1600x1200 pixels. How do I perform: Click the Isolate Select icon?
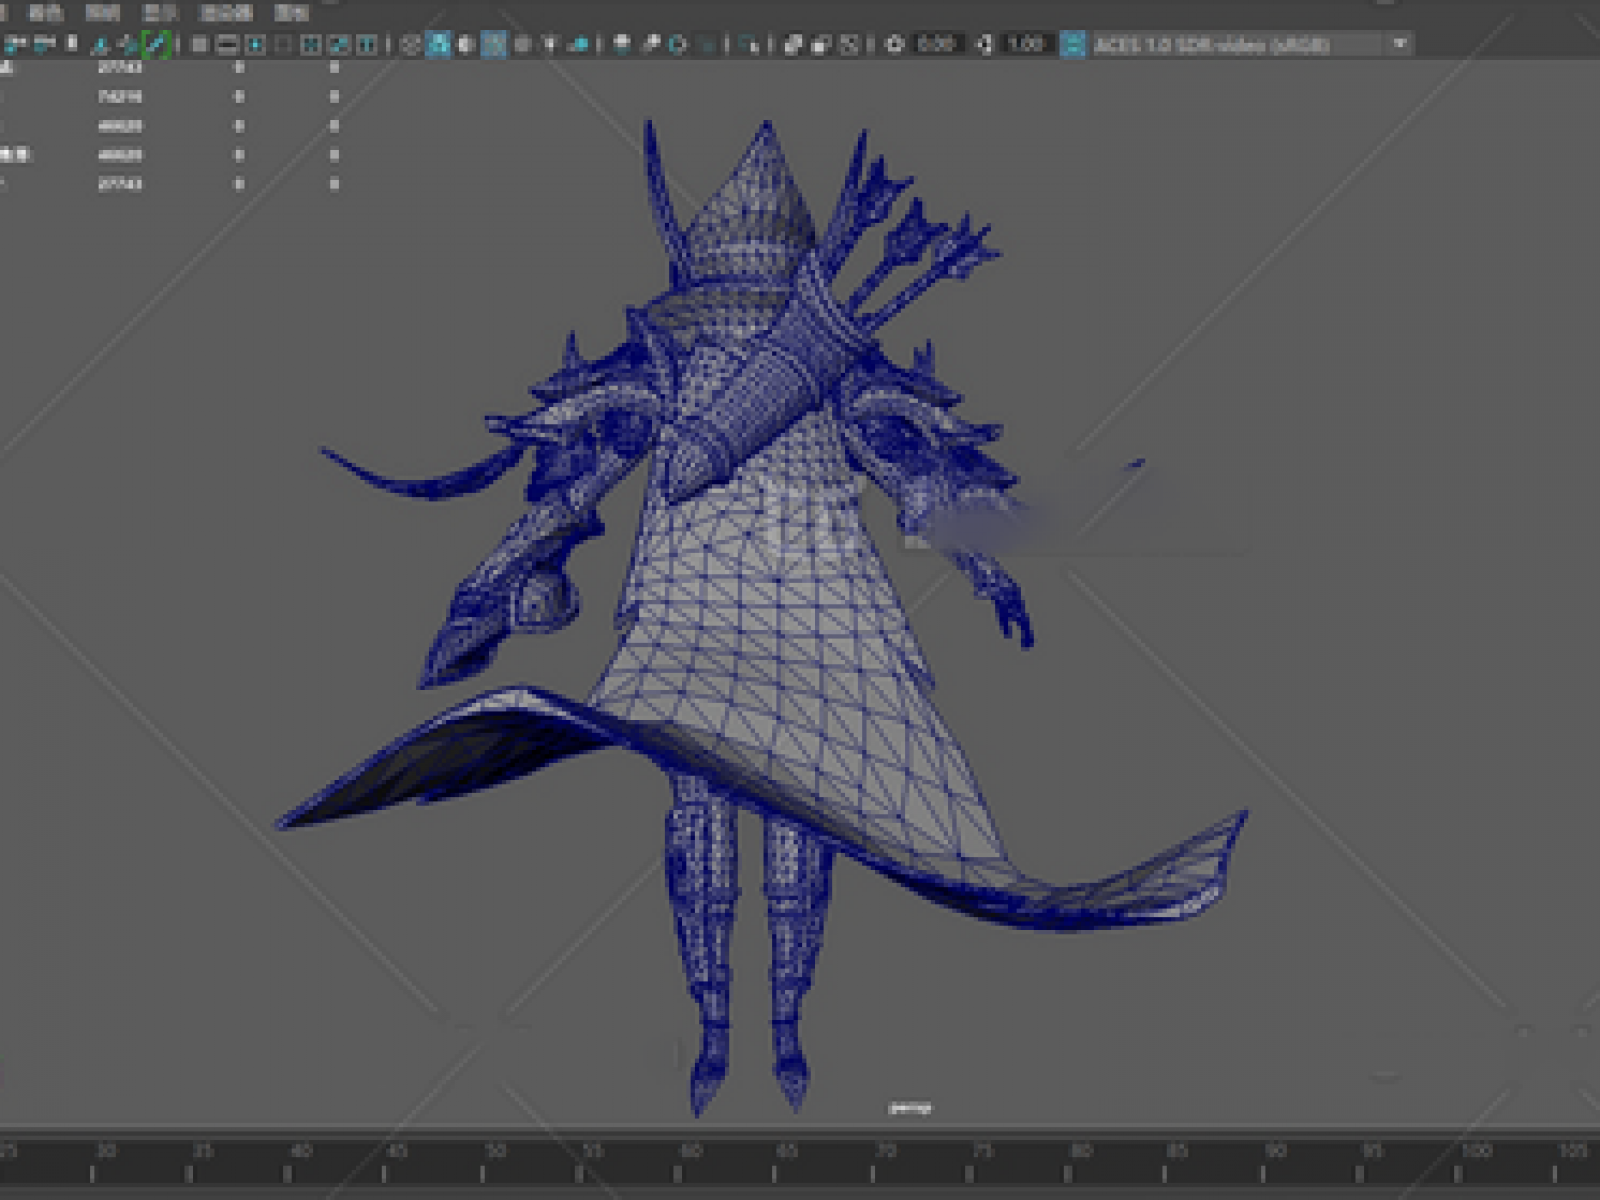point(749,44)
